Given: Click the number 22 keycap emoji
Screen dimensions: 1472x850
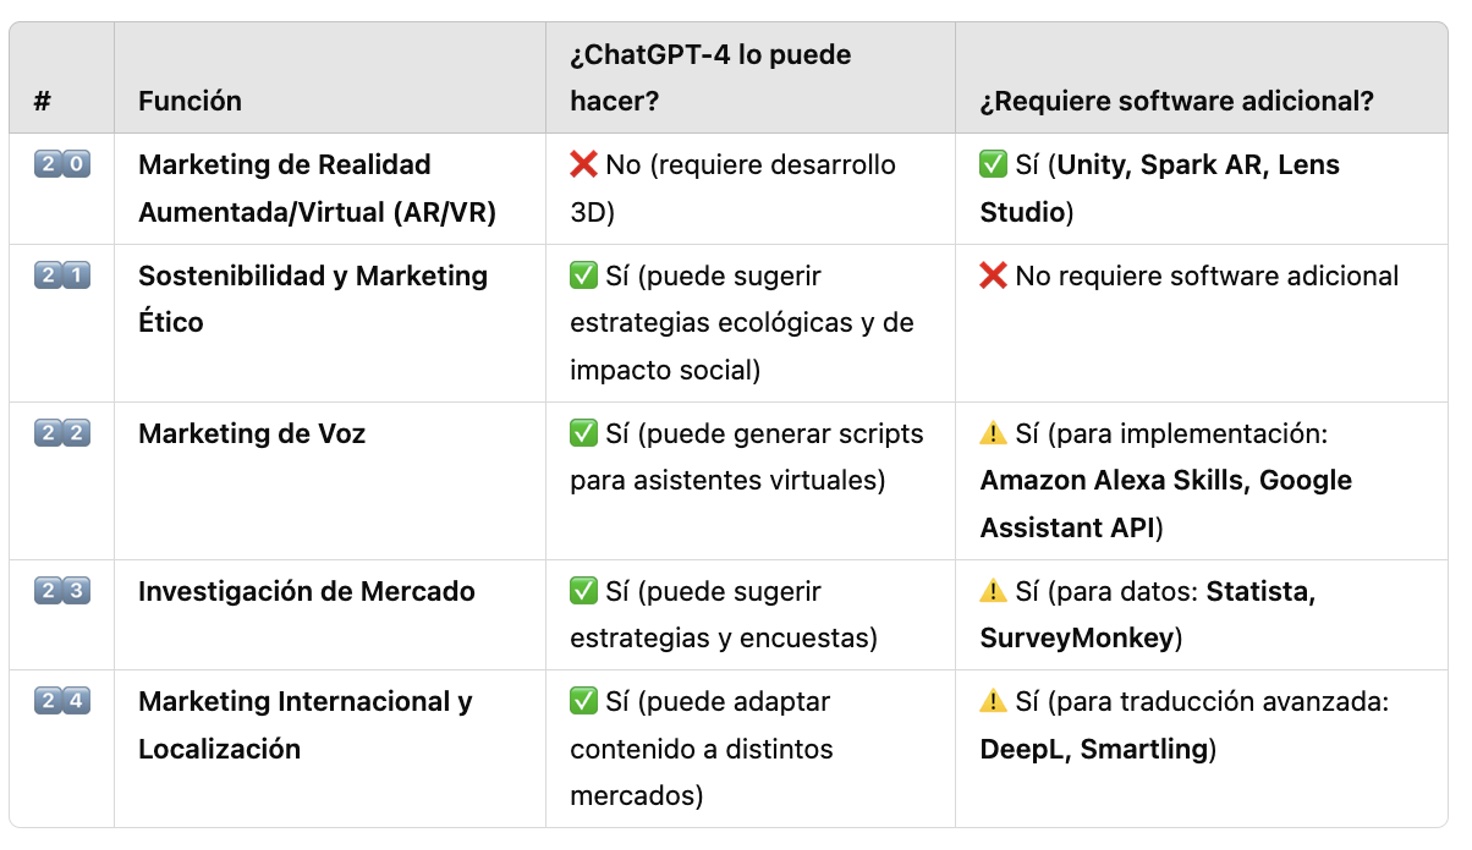Looking at the screenshot, I should 62,433.
